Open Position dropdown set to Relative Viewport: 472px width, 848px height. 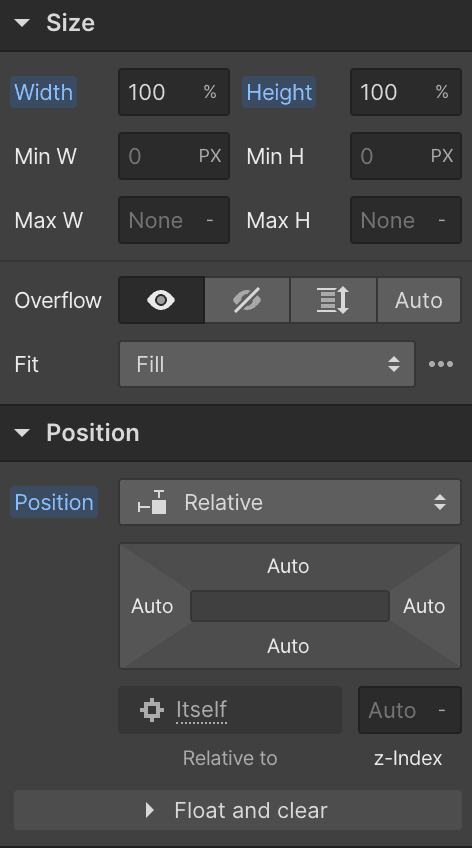tap(290, 502)
